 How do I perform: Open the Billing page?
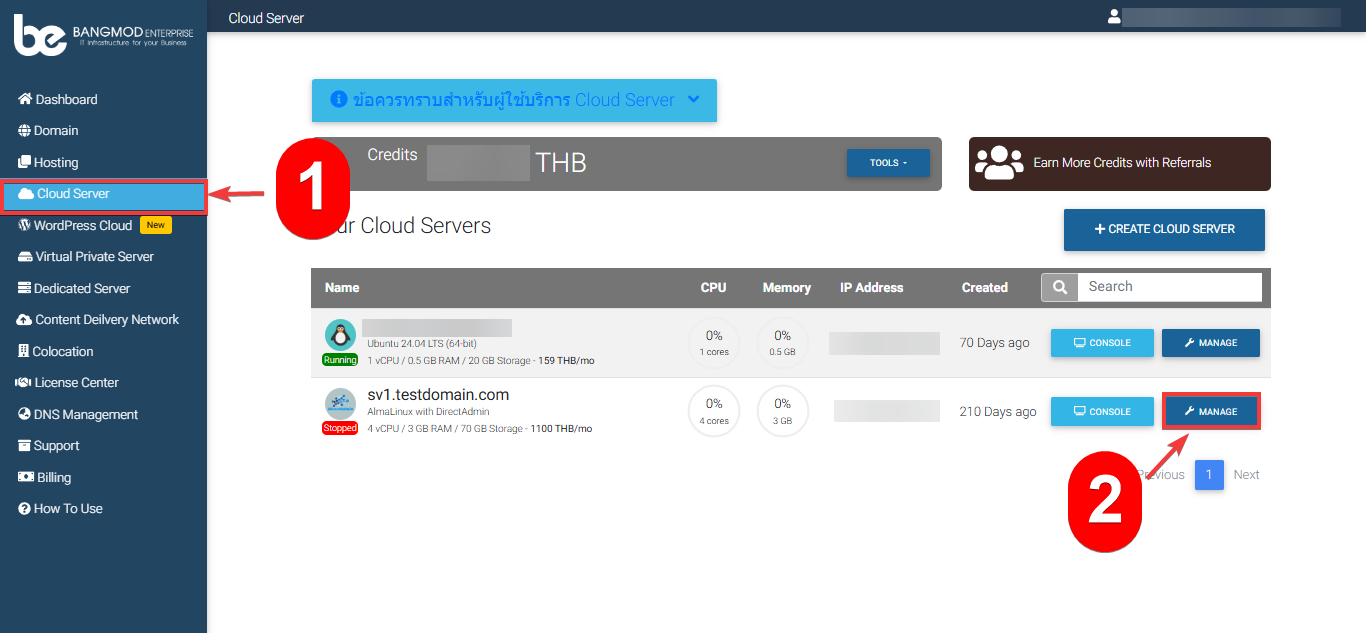pos(54,477)
